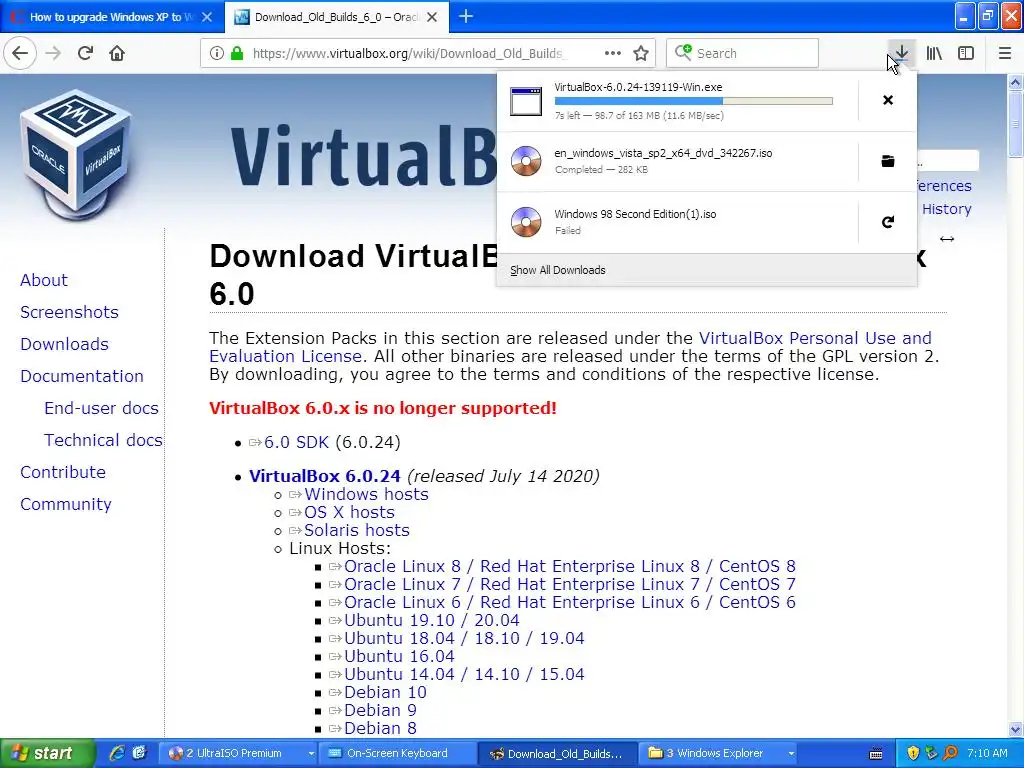Click the security shield tray icon
This screenshot has width=1024, height=768.
click(x=913, y=753)
